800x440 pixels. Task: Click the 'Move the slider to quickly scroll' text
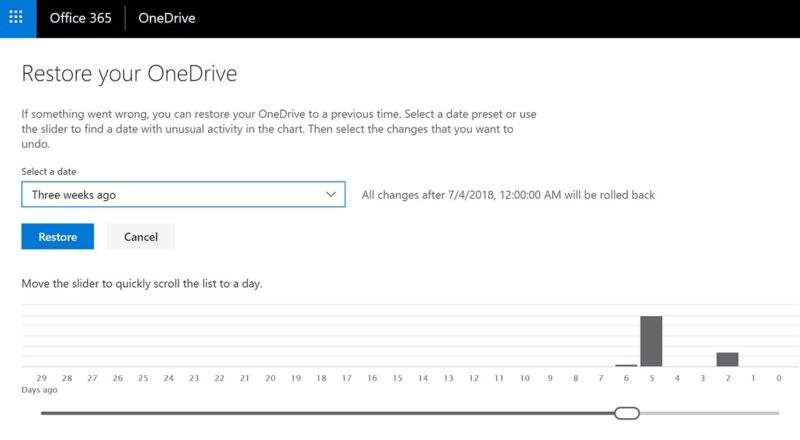click(142, 283)
